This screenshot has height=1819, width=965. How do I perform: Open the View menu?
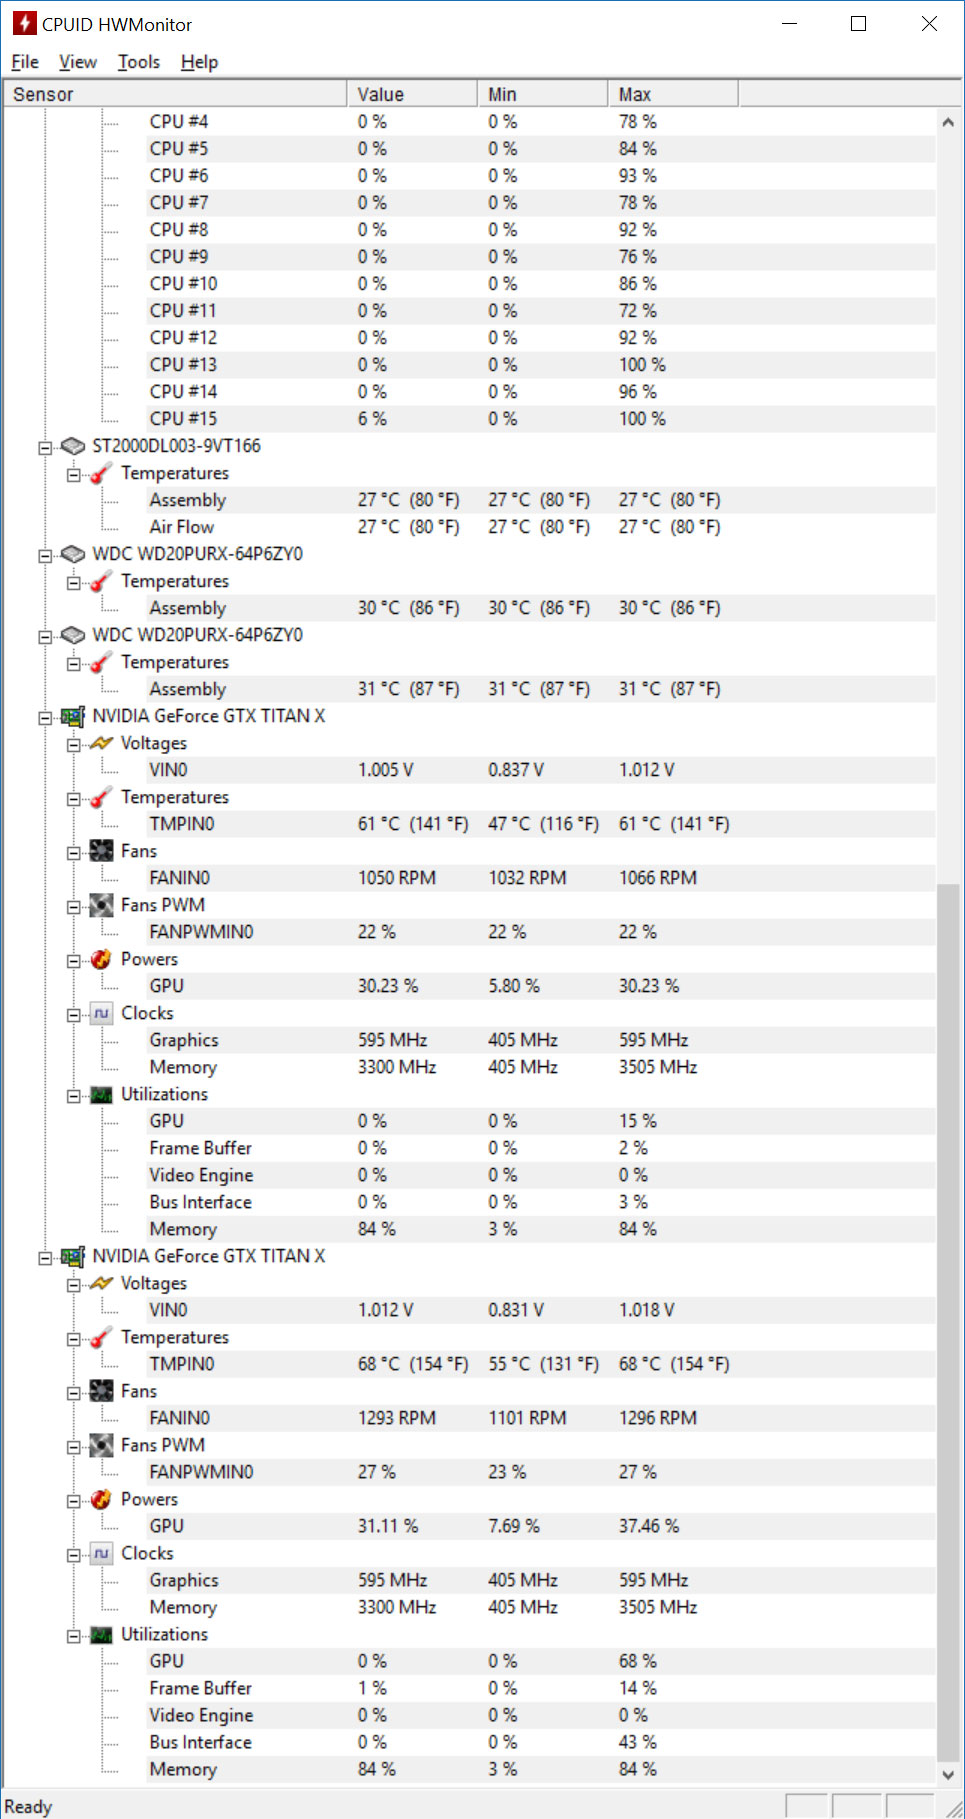coord(77,62)
